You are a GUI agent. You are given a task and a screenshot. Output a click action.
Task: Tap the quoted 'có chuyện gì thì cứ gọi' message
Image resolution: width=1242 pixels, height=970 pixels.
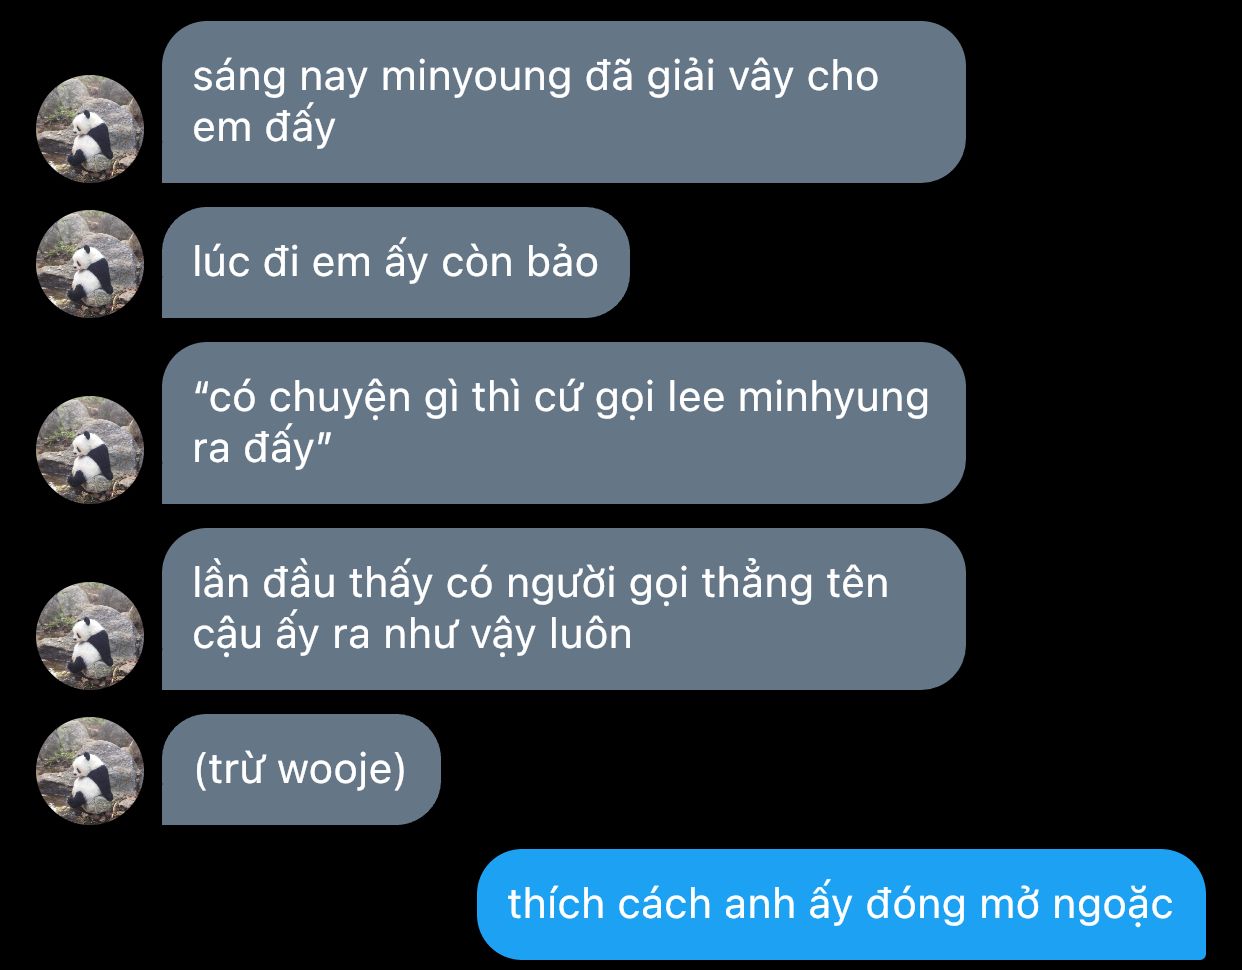click(x=564, y=423)
